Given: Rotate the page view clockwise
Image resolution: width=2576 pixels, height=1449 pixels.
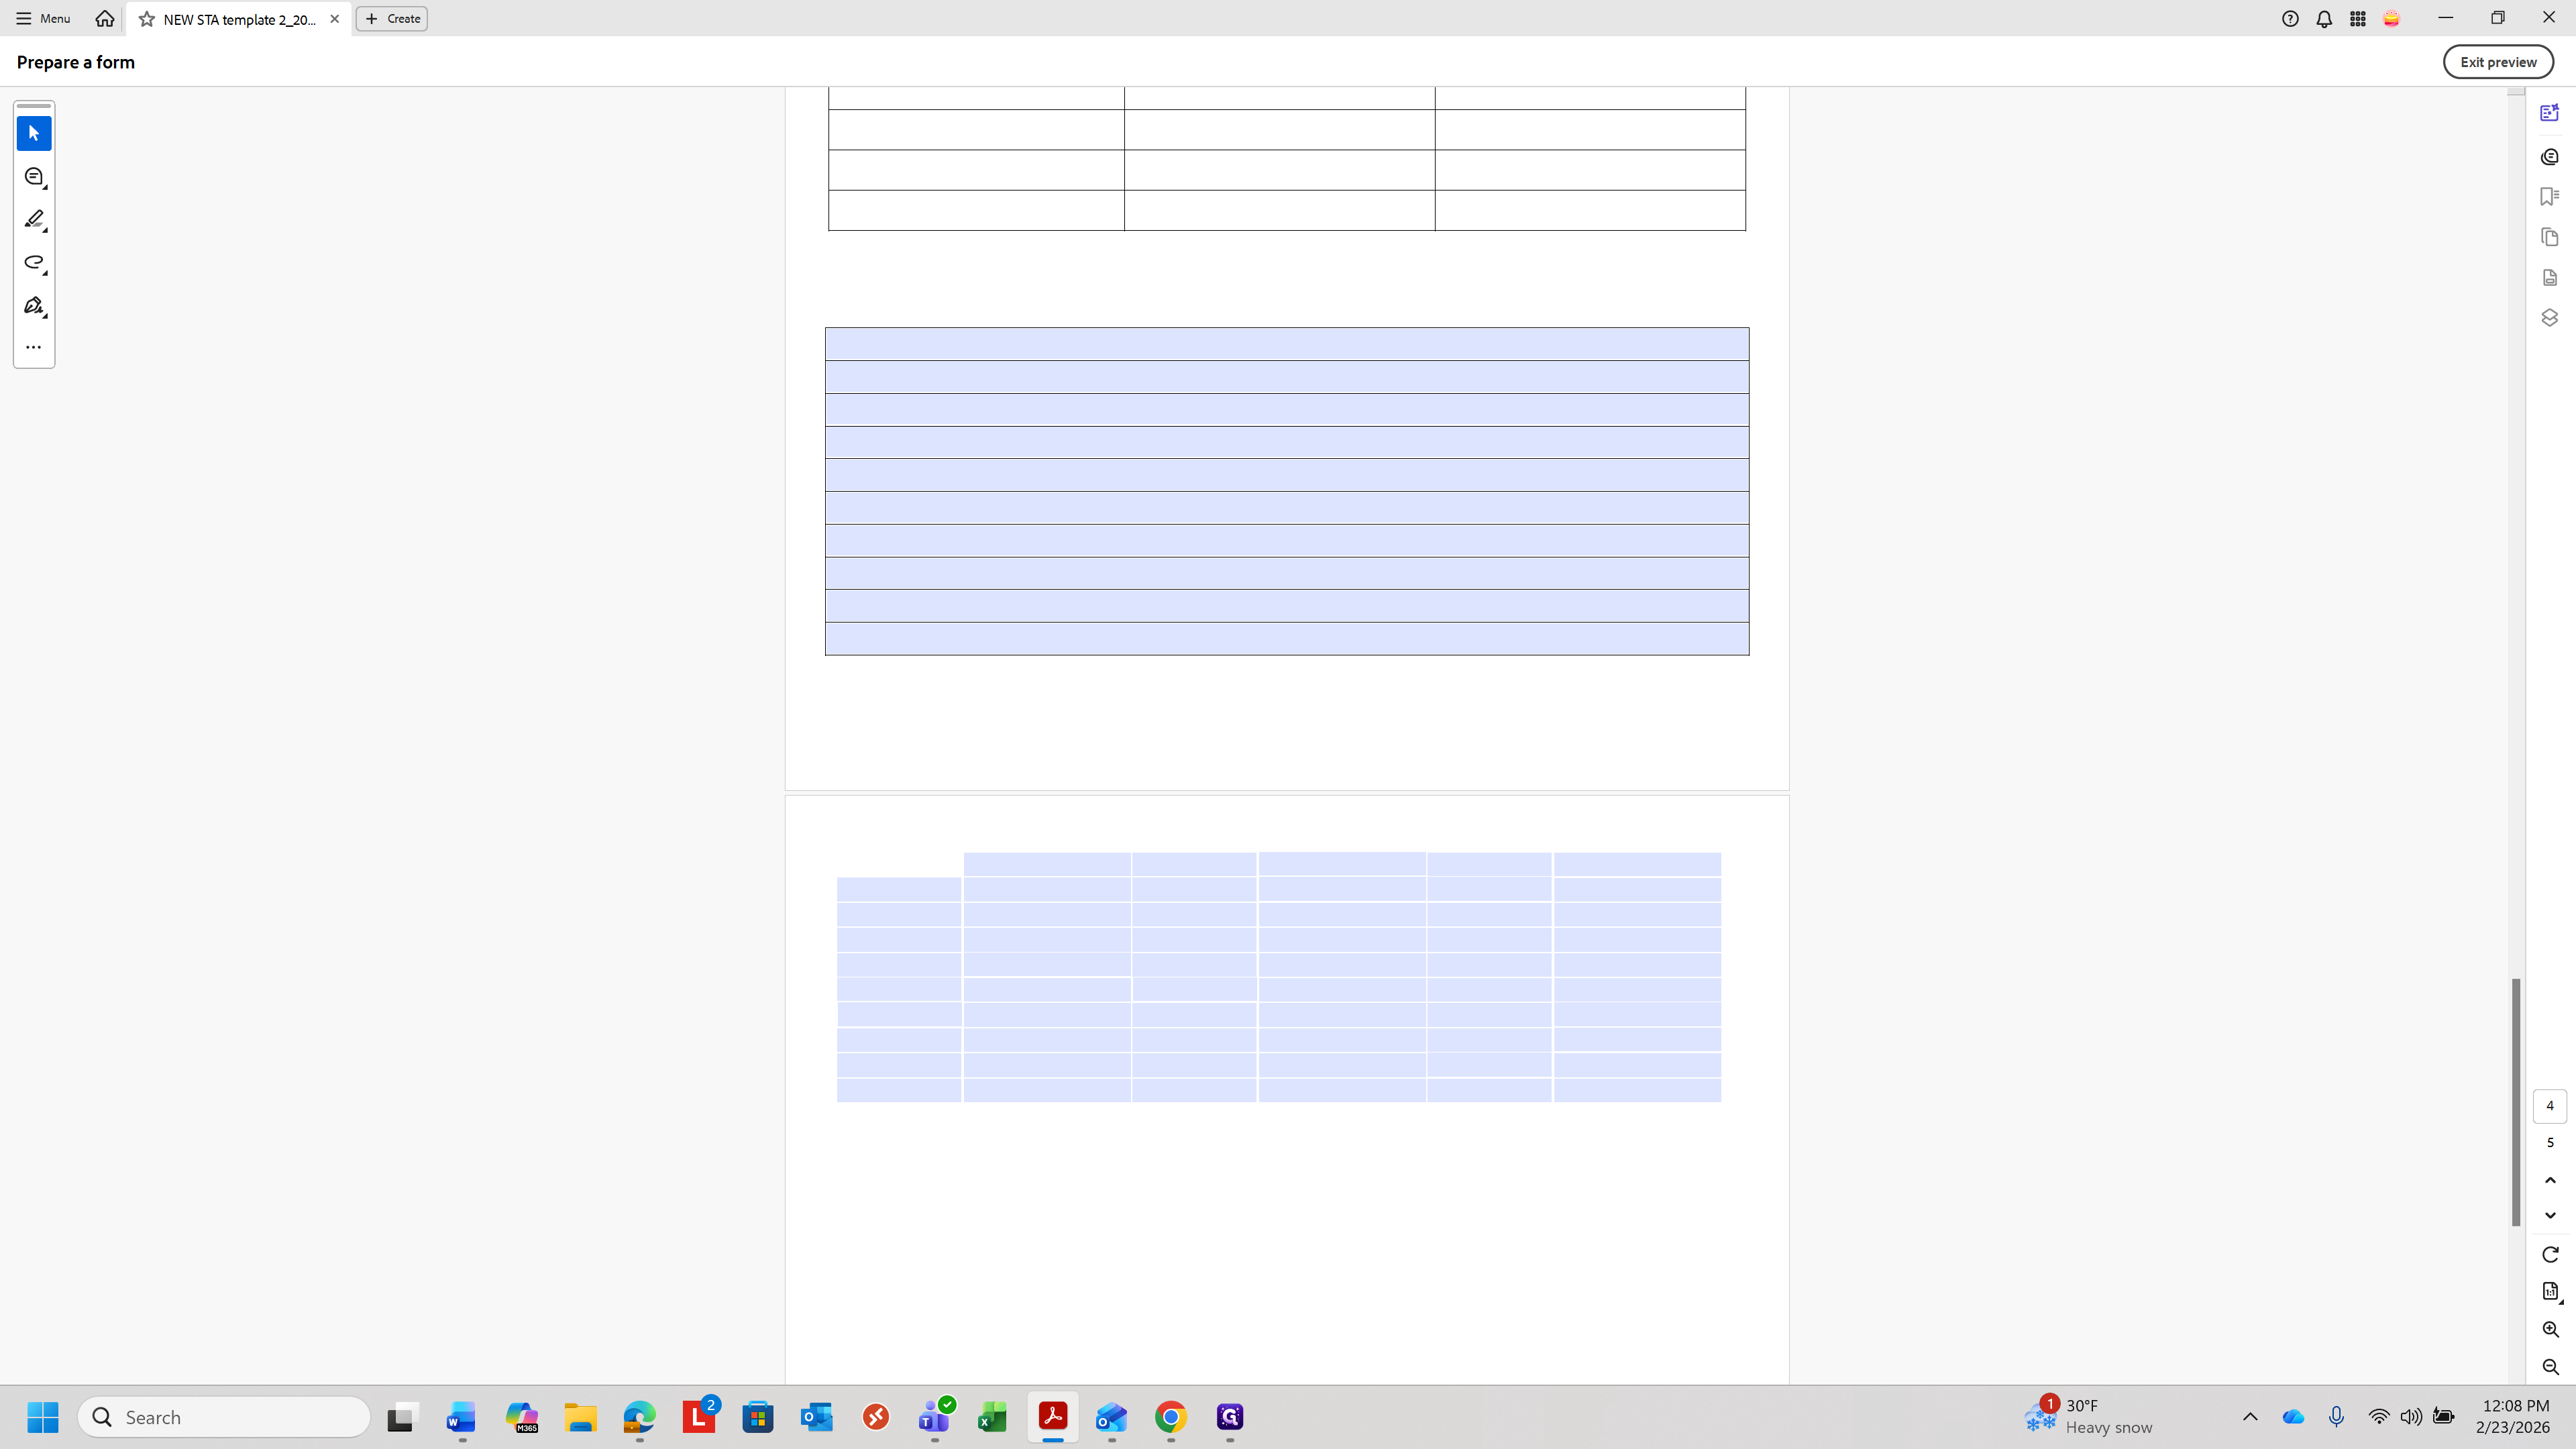Looking at the screenshot, I should (x=2549, y=1254).
